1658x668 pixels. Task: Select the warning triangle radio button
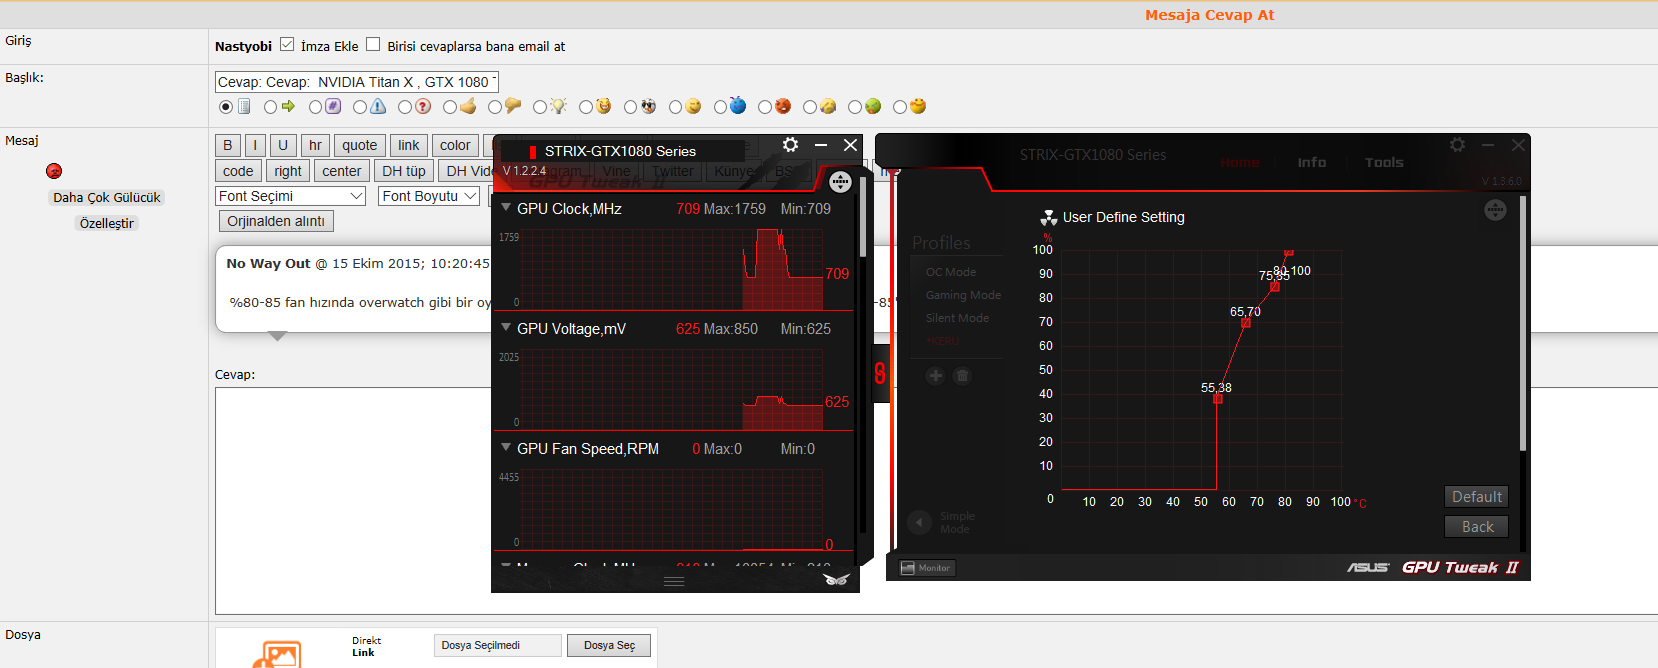click(361, 107)
